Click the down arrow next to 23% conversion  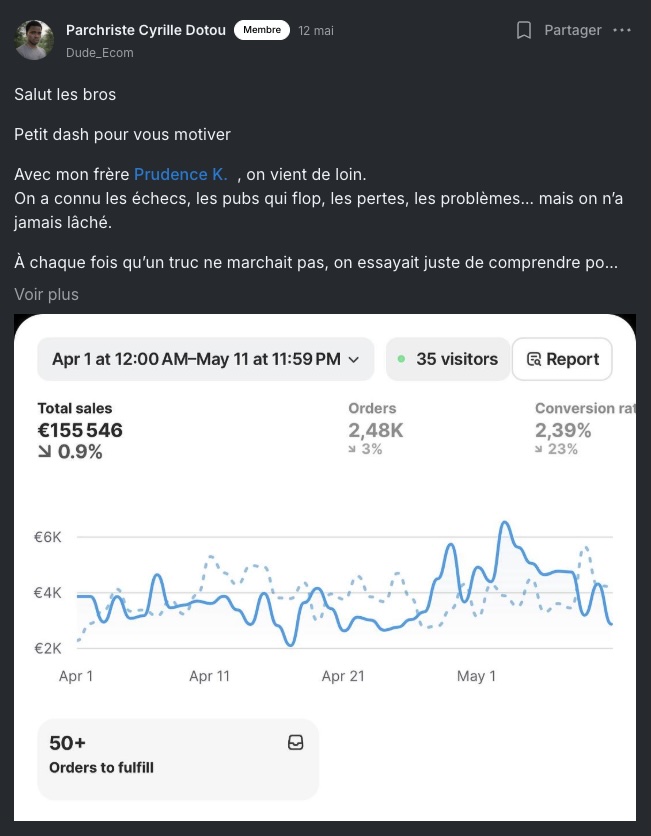click(539, 449)
